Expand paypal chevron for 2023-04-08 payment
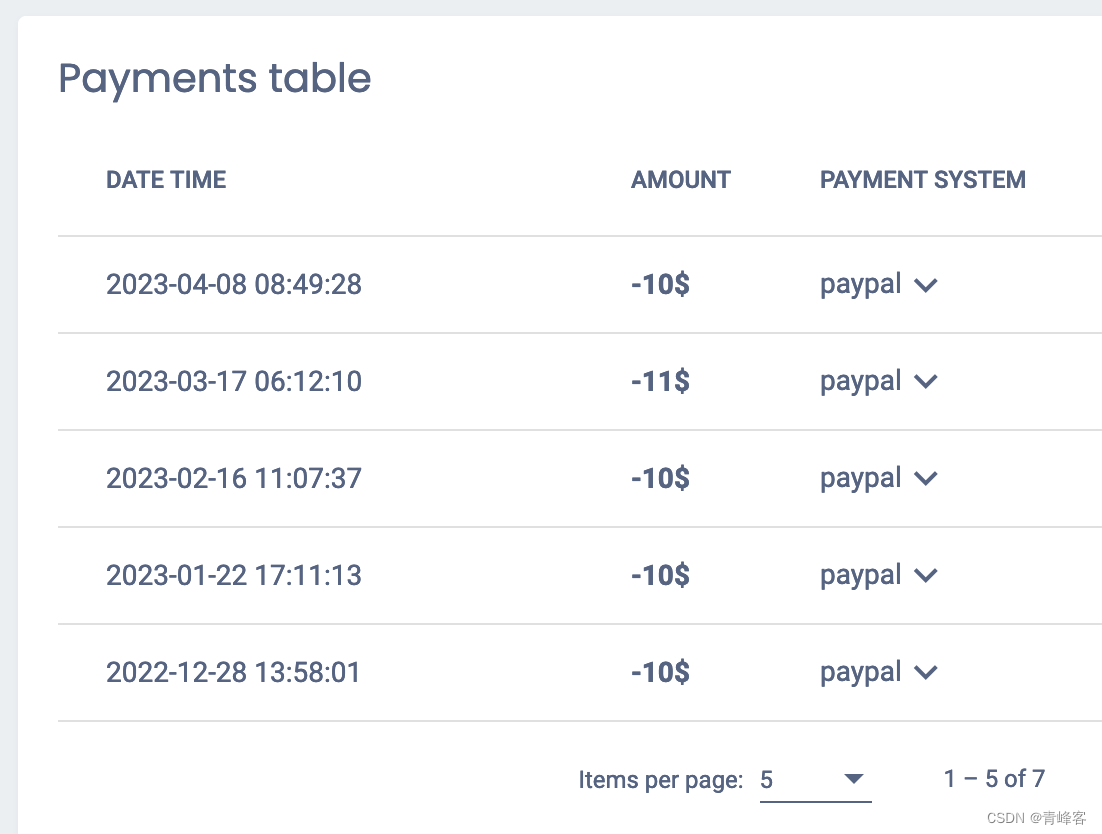 click(926, 285)
